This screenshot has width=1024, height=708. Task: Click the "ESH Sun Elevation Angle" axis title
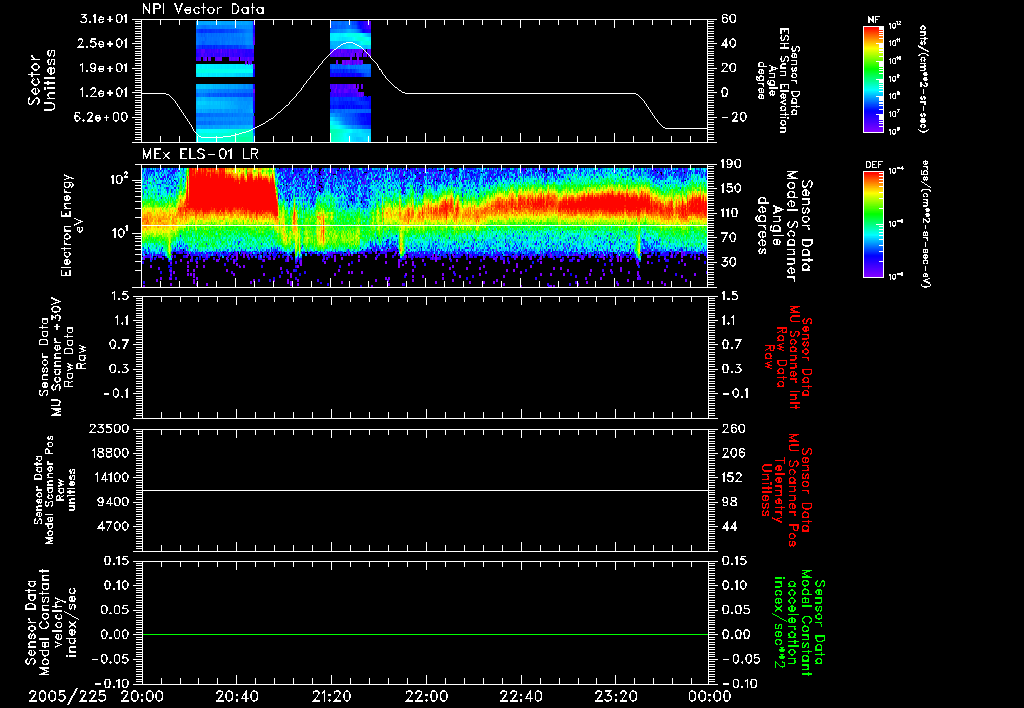click(x=778, y=80)
